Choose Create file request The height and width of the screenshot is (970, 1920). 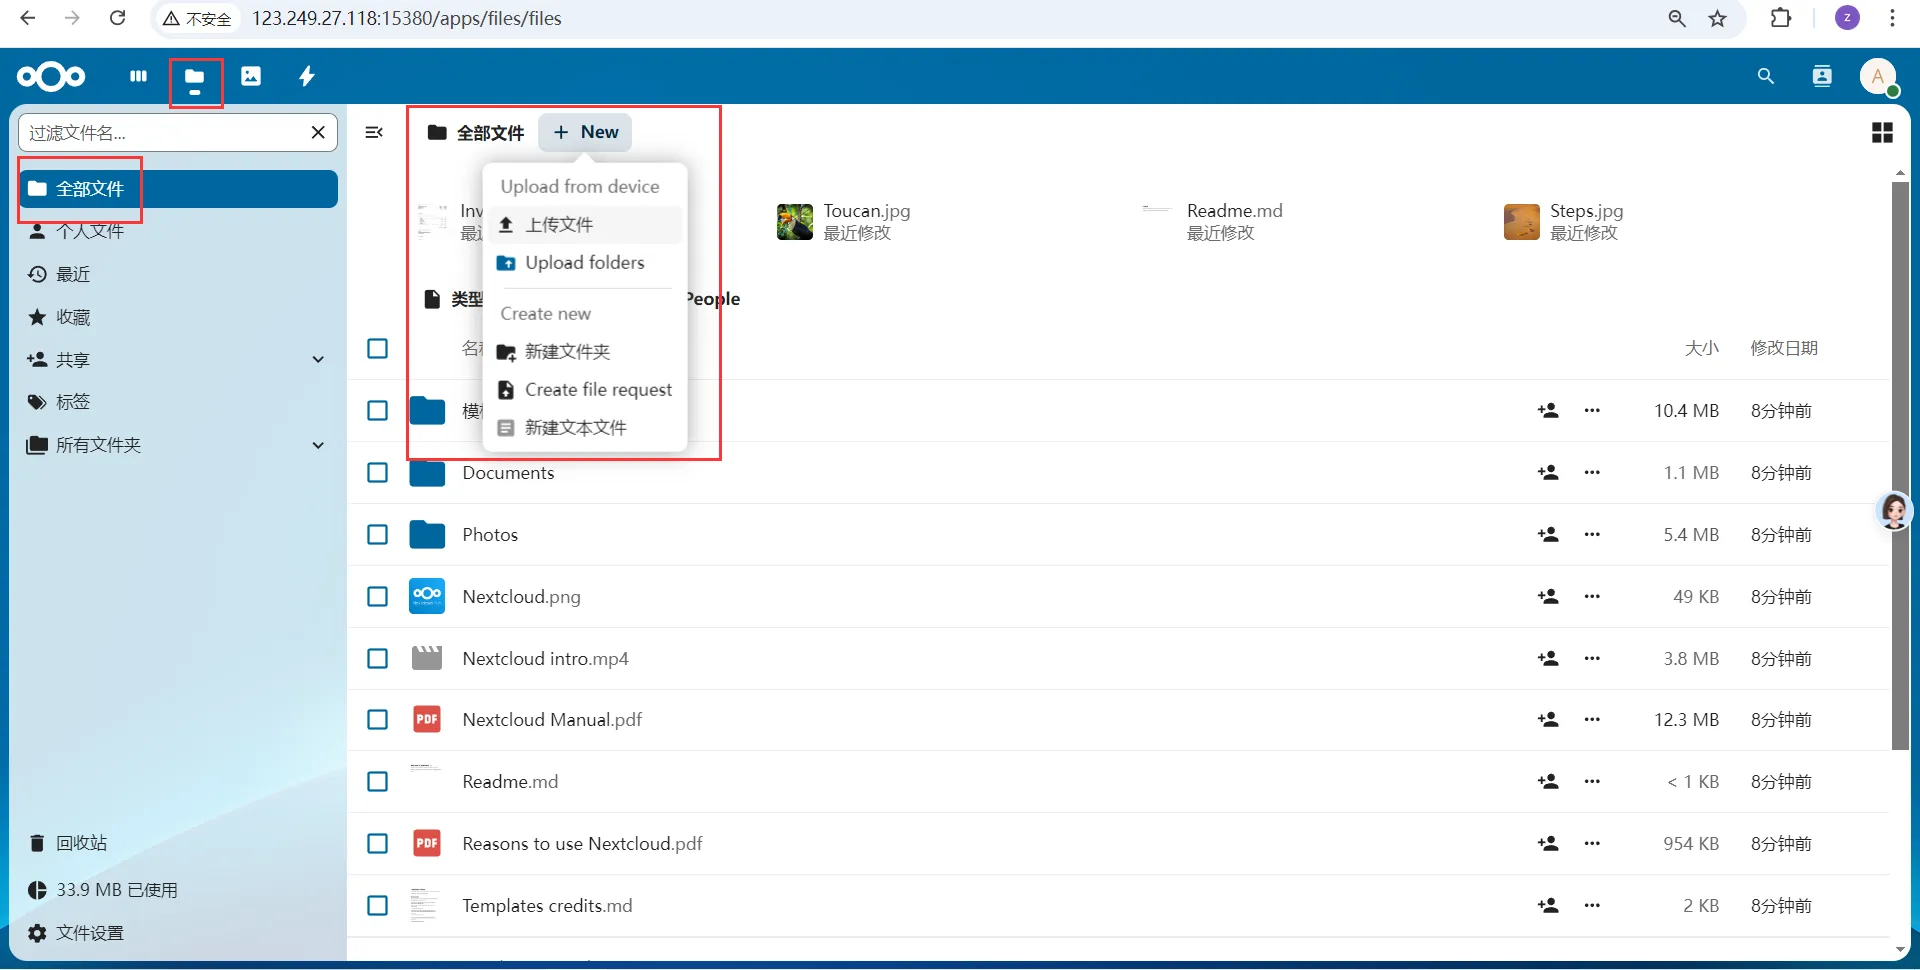point(585,390)
